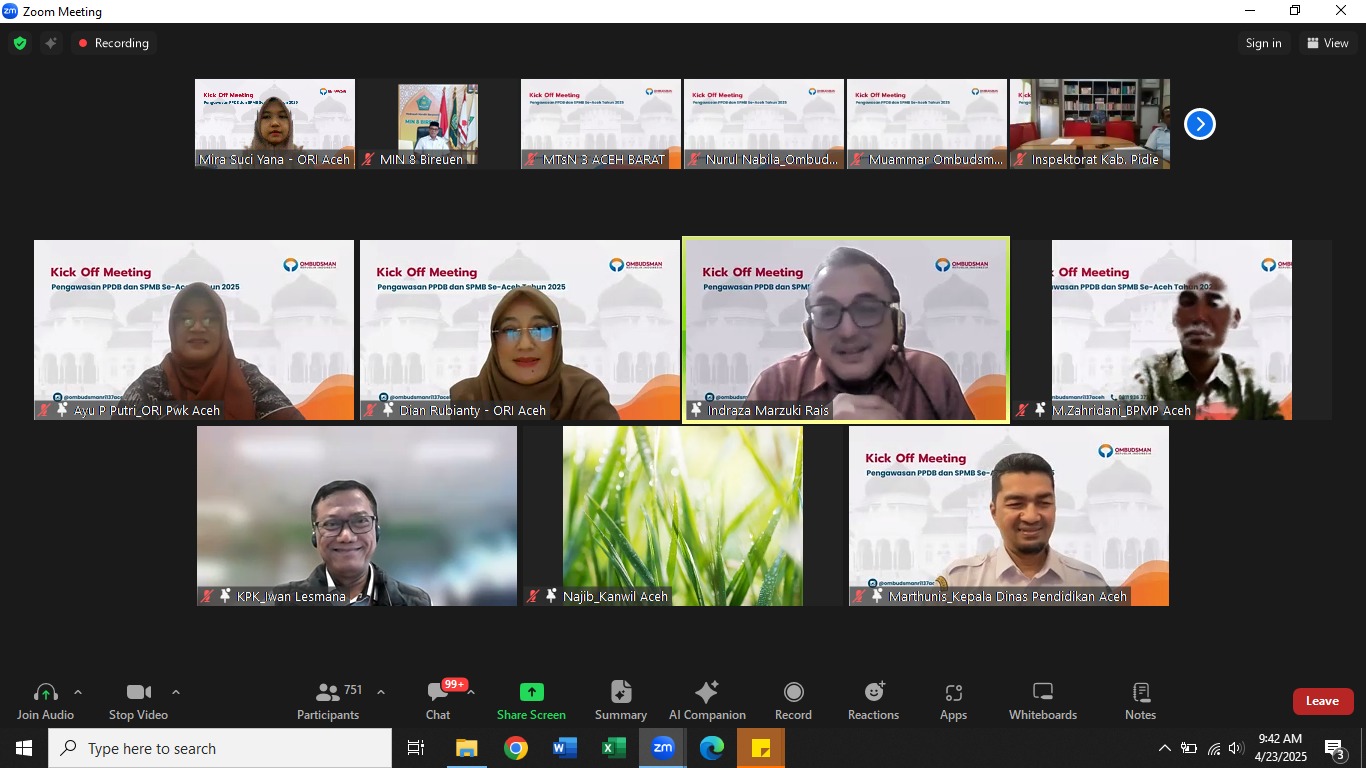Expand video options arrow next to Stop Video
Viewport: 1366px width, 768px height.
(176, 692)
